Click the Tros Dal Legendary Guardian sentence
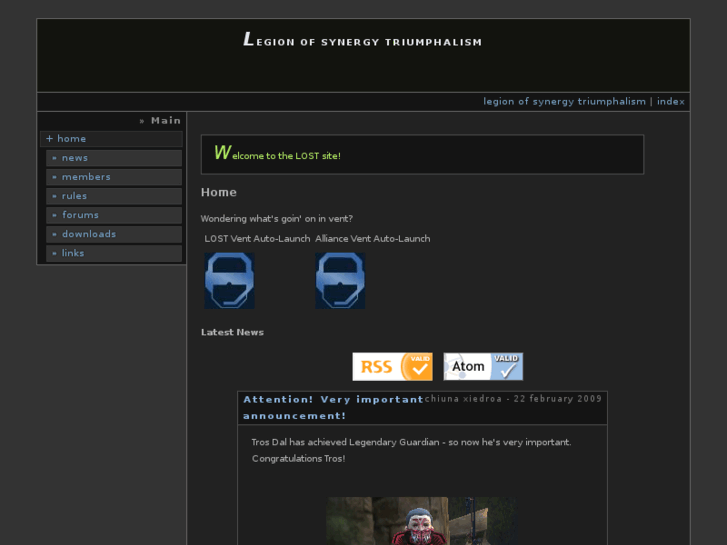Image resolution: width=727 pixels, height=545 pixels. point(411,442)
